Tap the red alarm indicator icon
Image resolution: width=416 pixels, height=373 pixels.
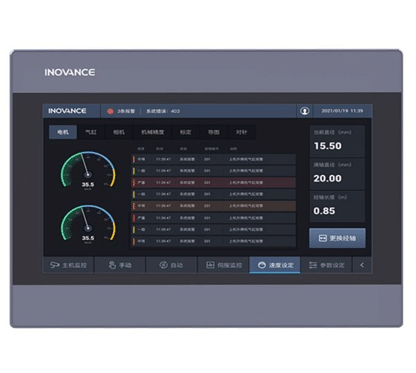pos(110,111)
